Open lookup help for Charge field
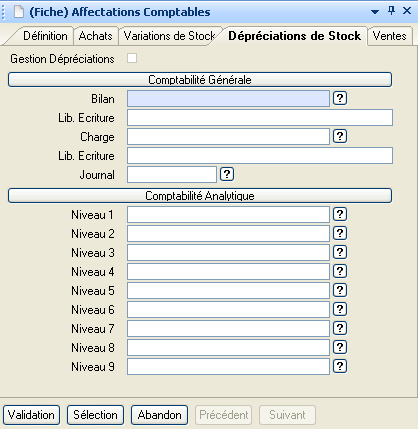The width and height of the screenshot is (418, 429). point(340,136)
